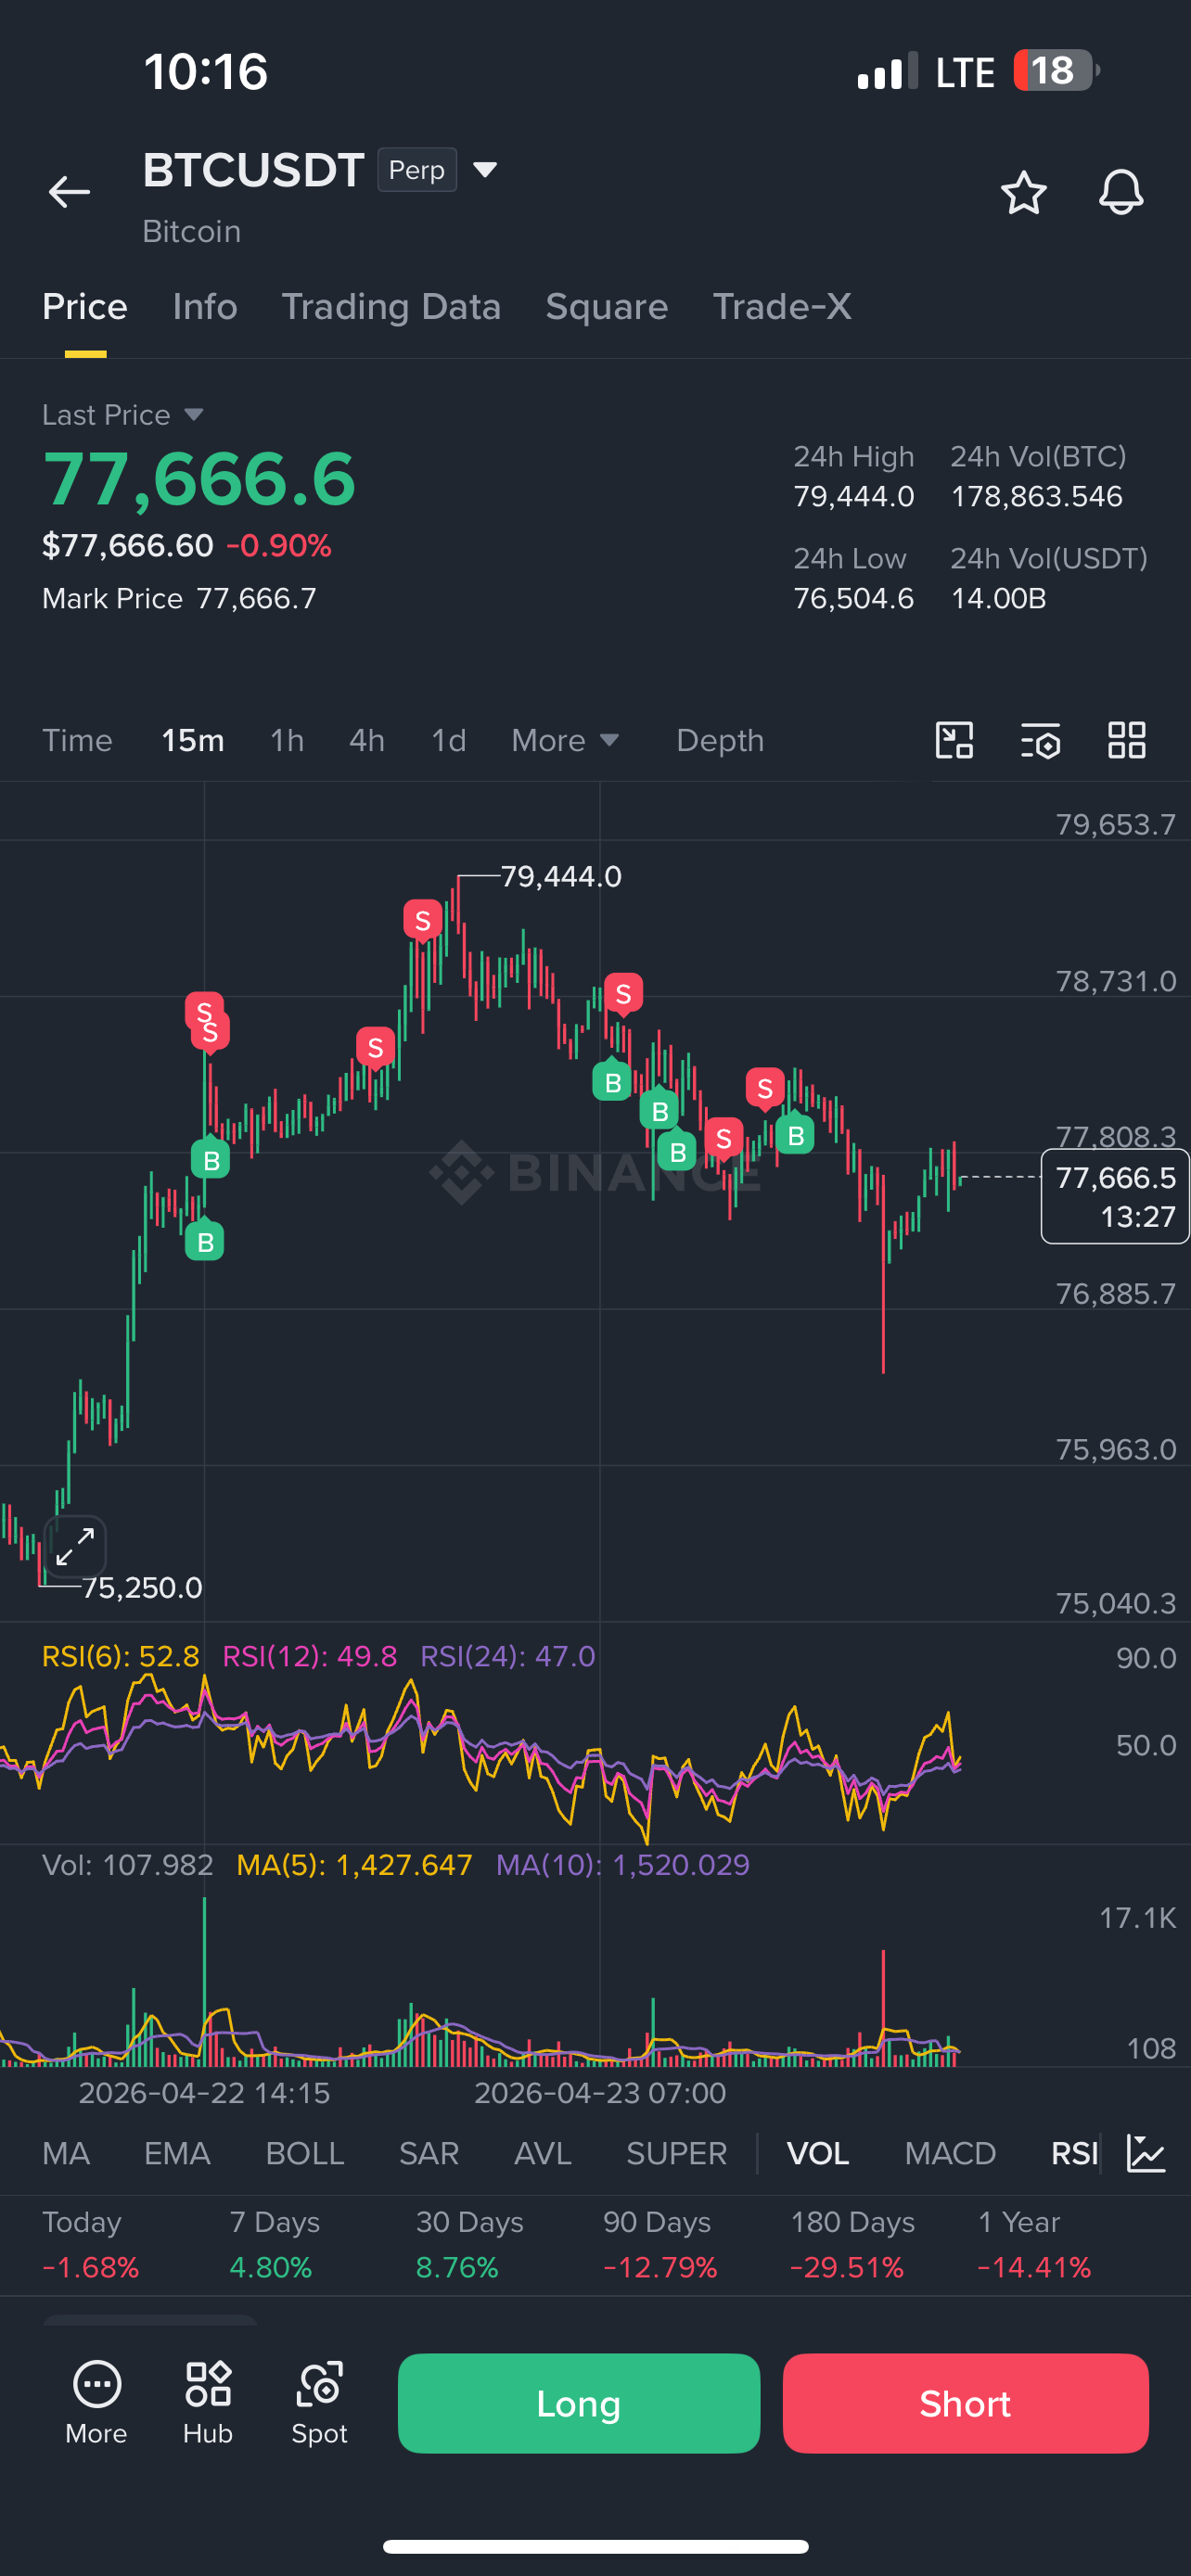Image resolution: width=1191 pixels, height=2576 pixels.
Task: Tap the 24h Vol(USDT) value 14.00B
Action: (998, 598)
